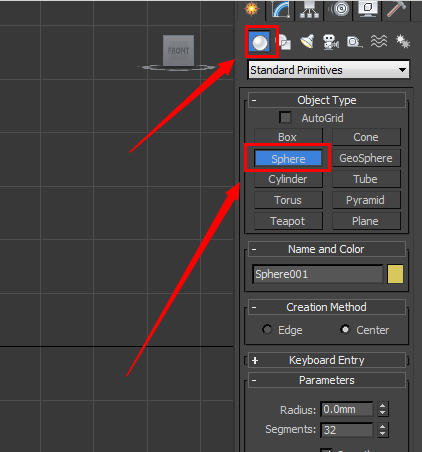Click the Segments value field
This screenshot has height=452, width=422.
[347, 430]
